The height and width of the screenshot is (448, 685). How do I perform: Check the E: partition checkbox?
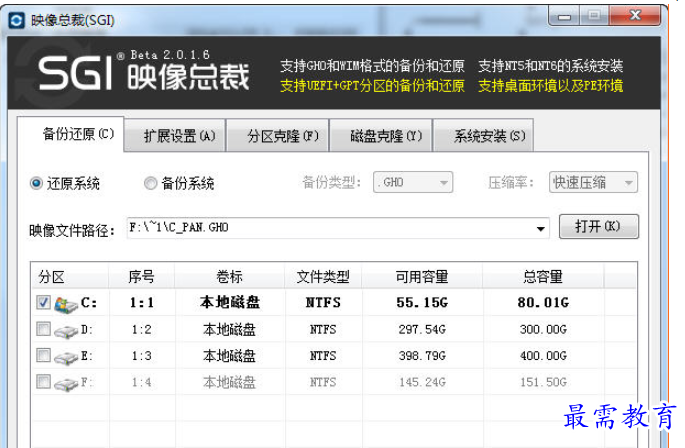(43, 355)
